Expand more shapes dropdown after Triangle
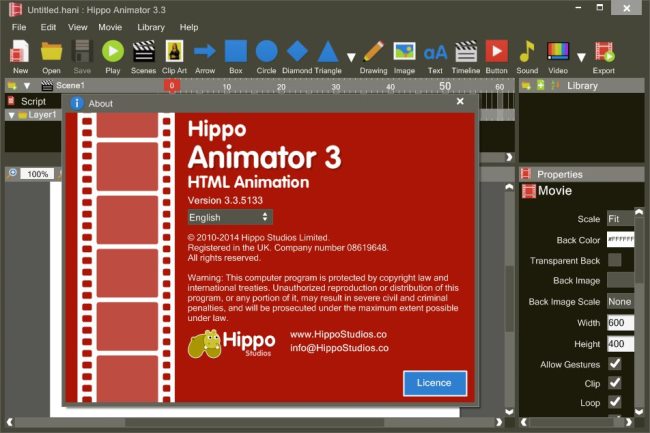Screen dimensions: 650x433 click(x=351, y=57)
